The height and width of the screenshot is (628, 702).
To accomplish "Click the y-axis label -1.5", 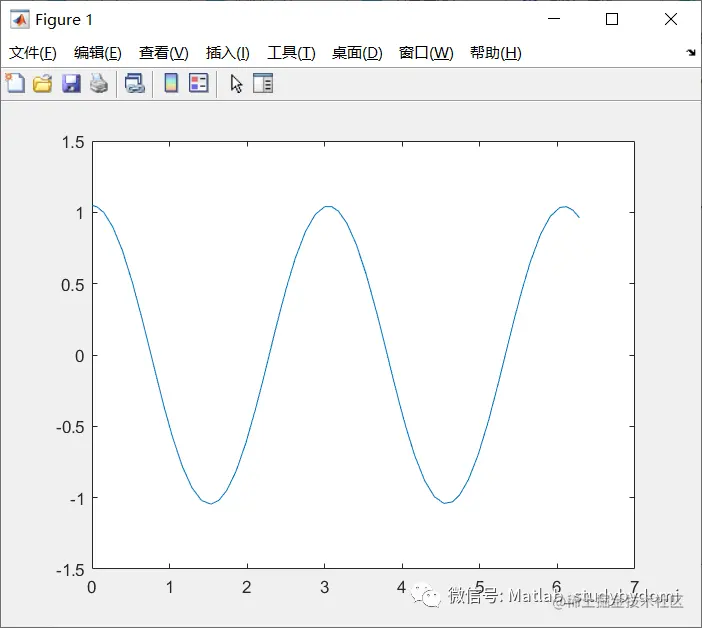I will [70, 570].
